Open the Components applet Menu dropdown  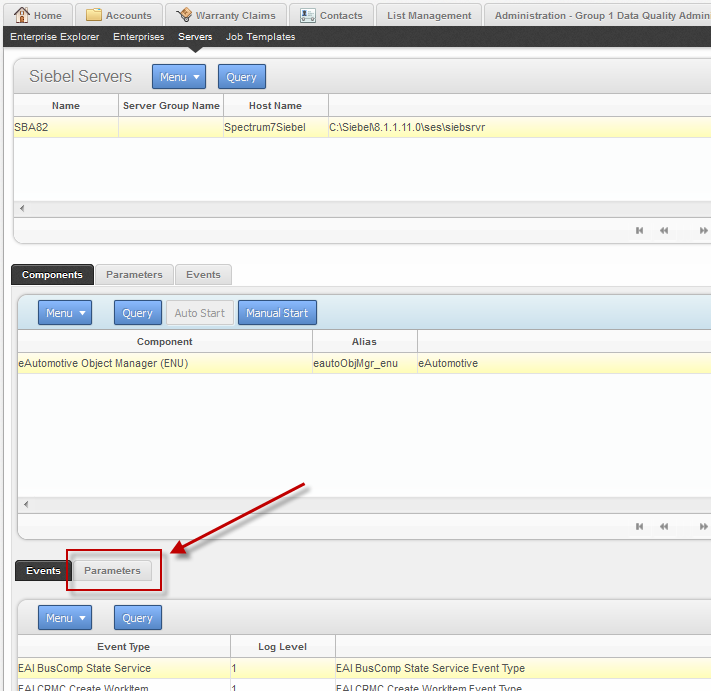[x=65, y=313]
